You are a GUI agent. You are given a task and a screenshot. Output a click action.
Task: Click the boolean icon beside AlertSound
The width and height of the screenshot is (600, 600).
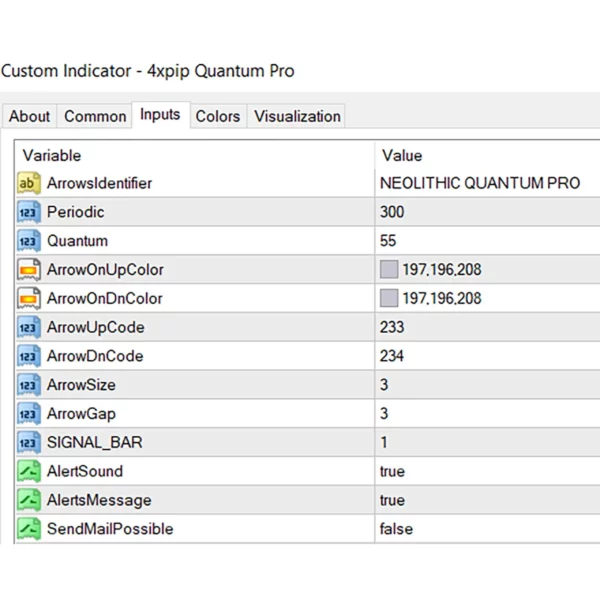(28, 471)
